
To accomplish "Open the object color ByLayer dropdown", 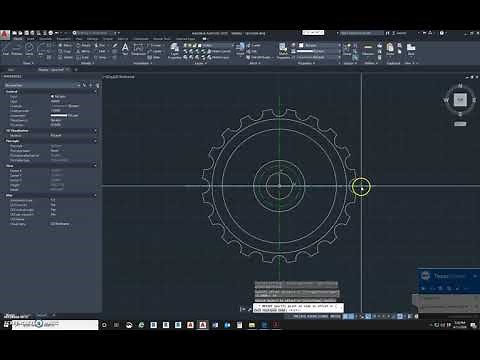I will [x=319, y=45].
